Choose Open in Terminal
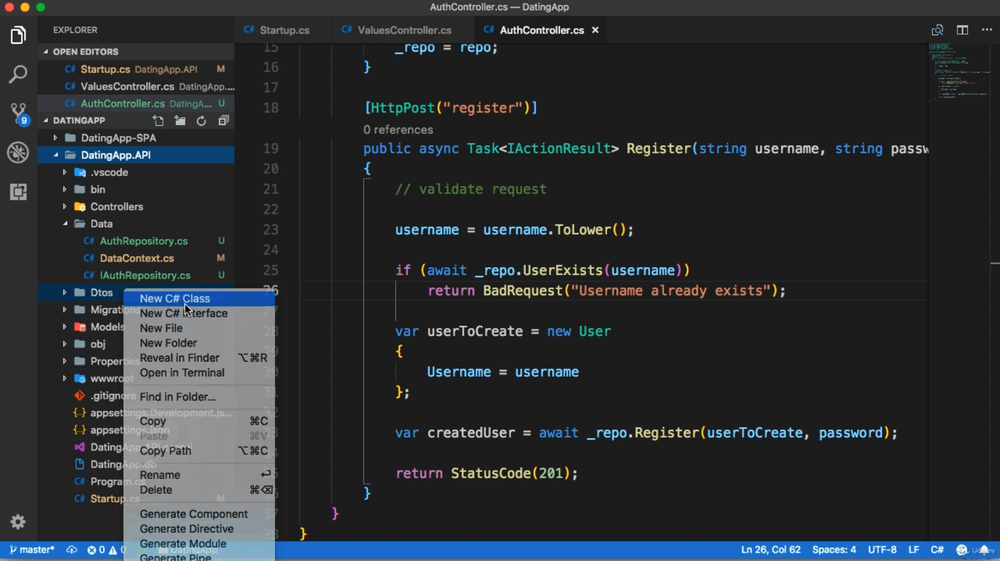The image size is (1000, 561). click(x=199, y=372)
